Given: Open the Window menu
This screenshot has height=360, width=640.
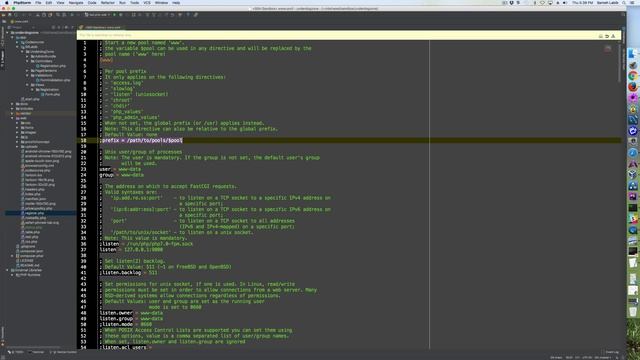Looking at the screenshot, I should pyautogui.click(x=161, y=2).
